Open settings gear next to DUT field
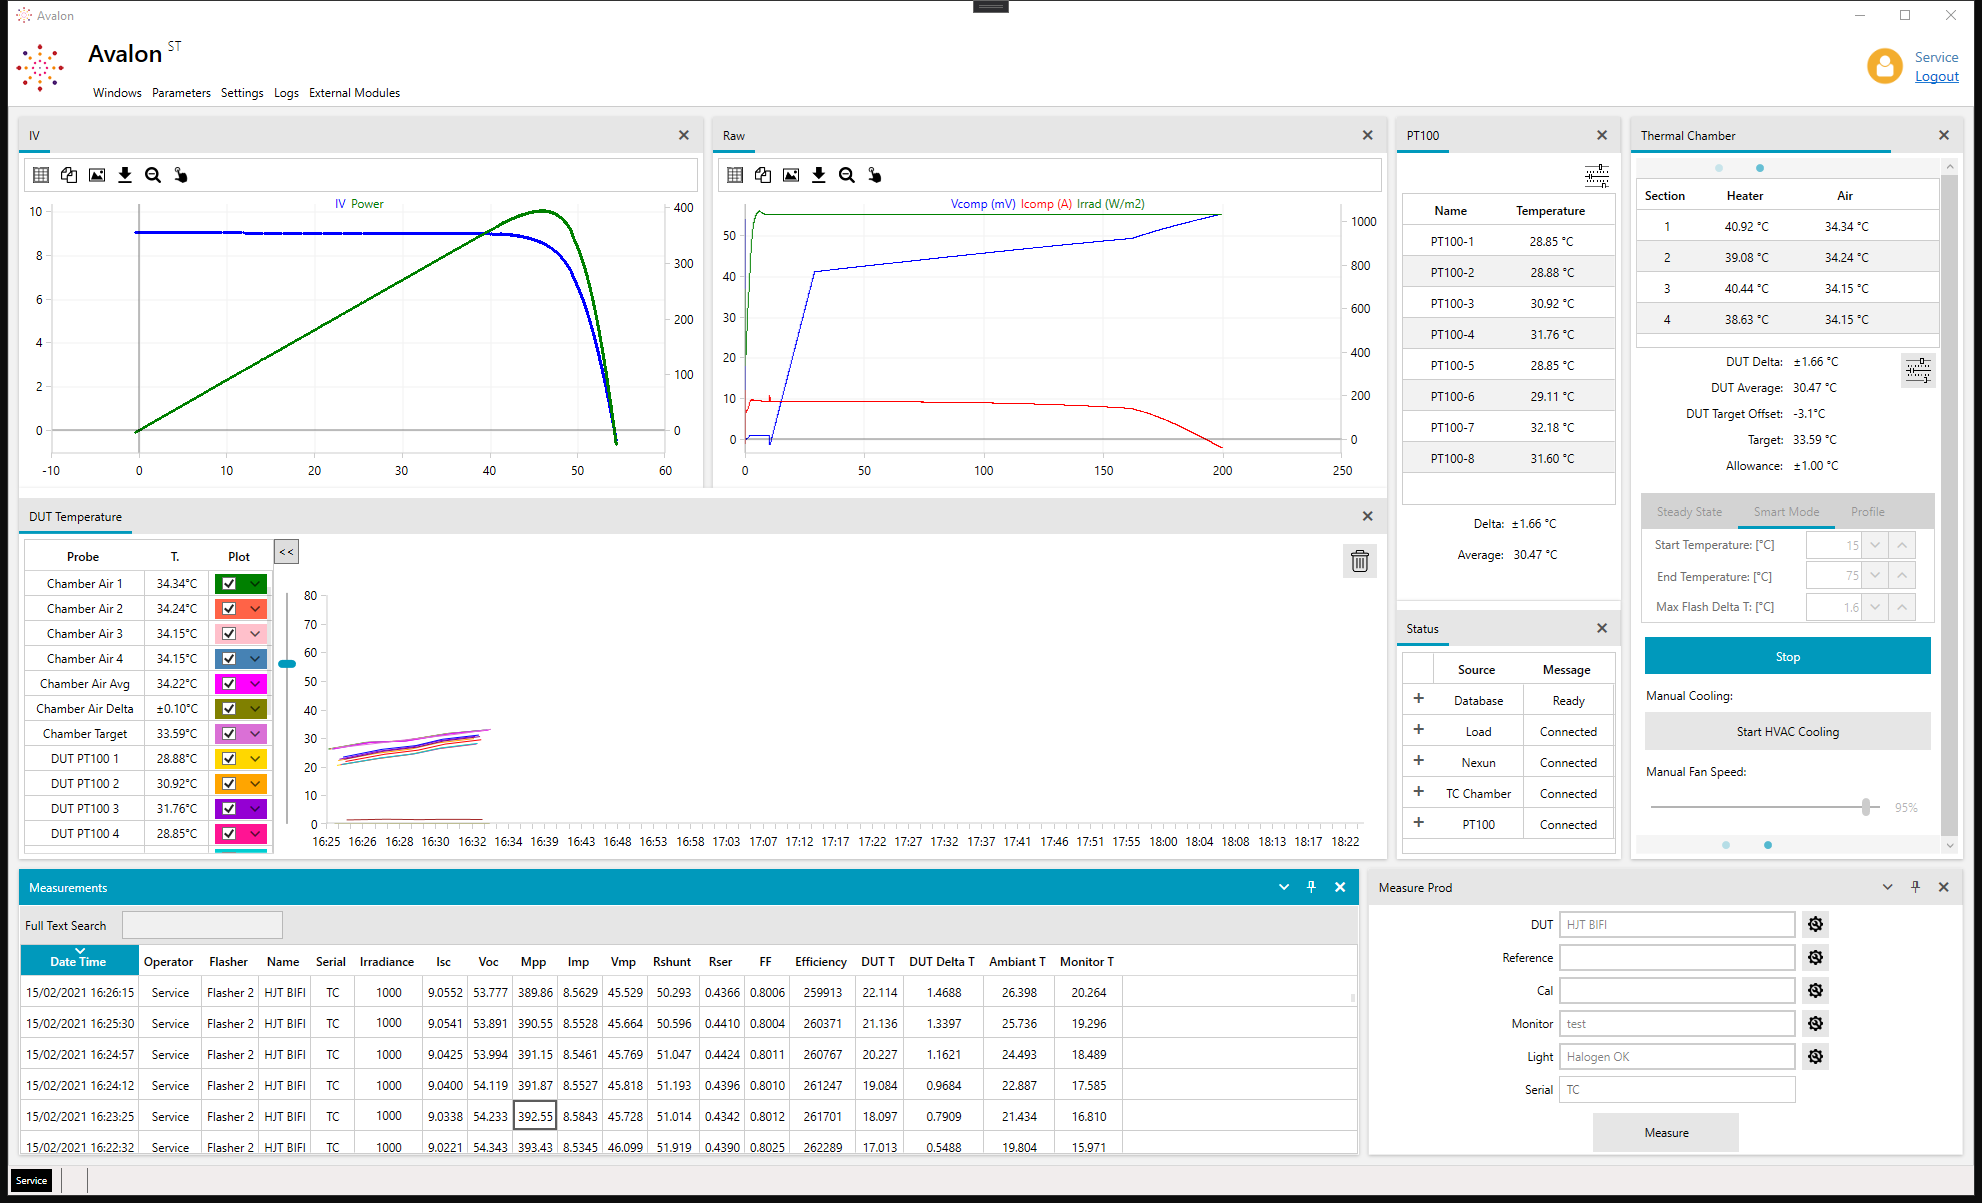The width and height of the screenshot is (1982, 1203). (x=1816, y=925)
